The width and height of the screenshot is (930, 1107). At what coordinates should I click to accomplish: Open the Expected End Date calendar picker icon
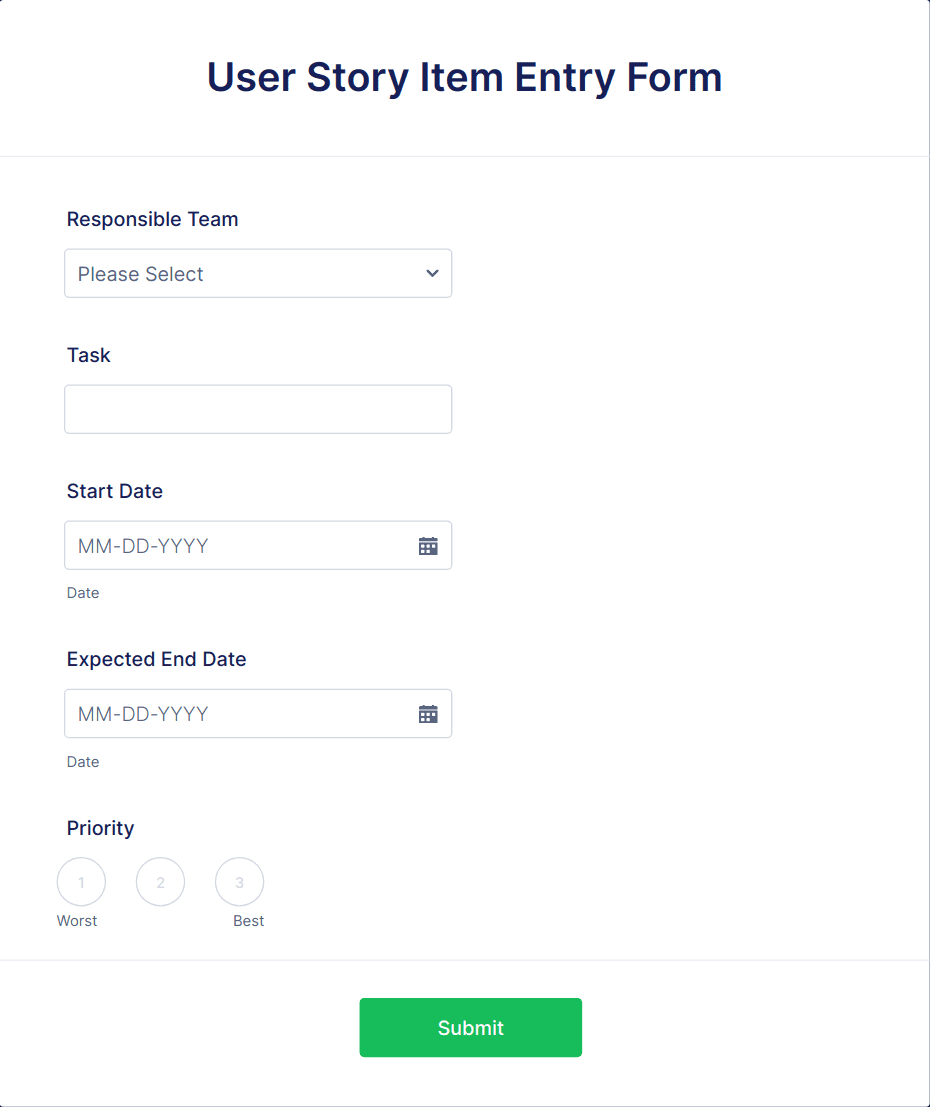coord(428,713)
